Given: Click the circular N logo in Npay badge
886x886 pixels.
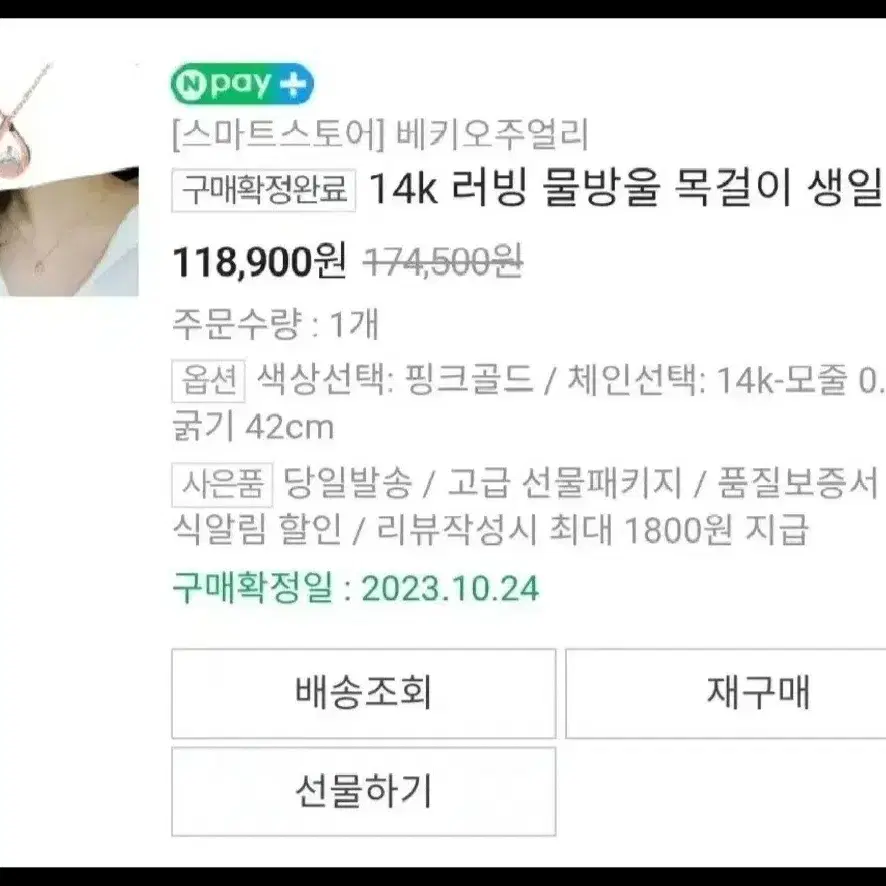Looking at the screenshot, I should (x=190, y=85).
